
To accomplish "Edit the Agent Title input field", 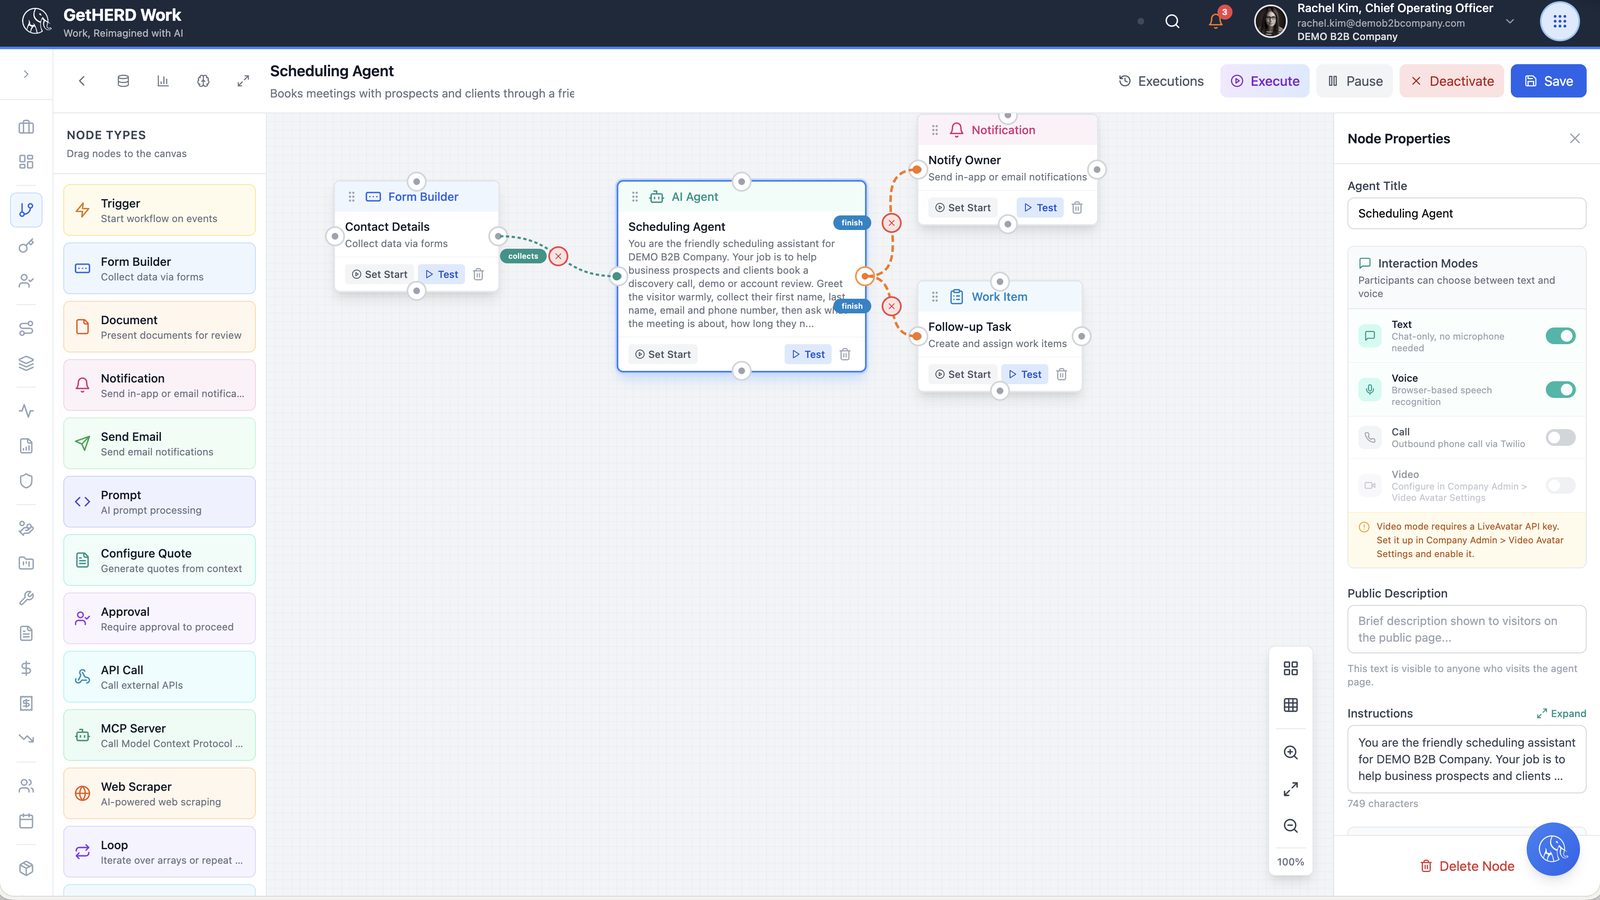I will [x=1466, y=213].
